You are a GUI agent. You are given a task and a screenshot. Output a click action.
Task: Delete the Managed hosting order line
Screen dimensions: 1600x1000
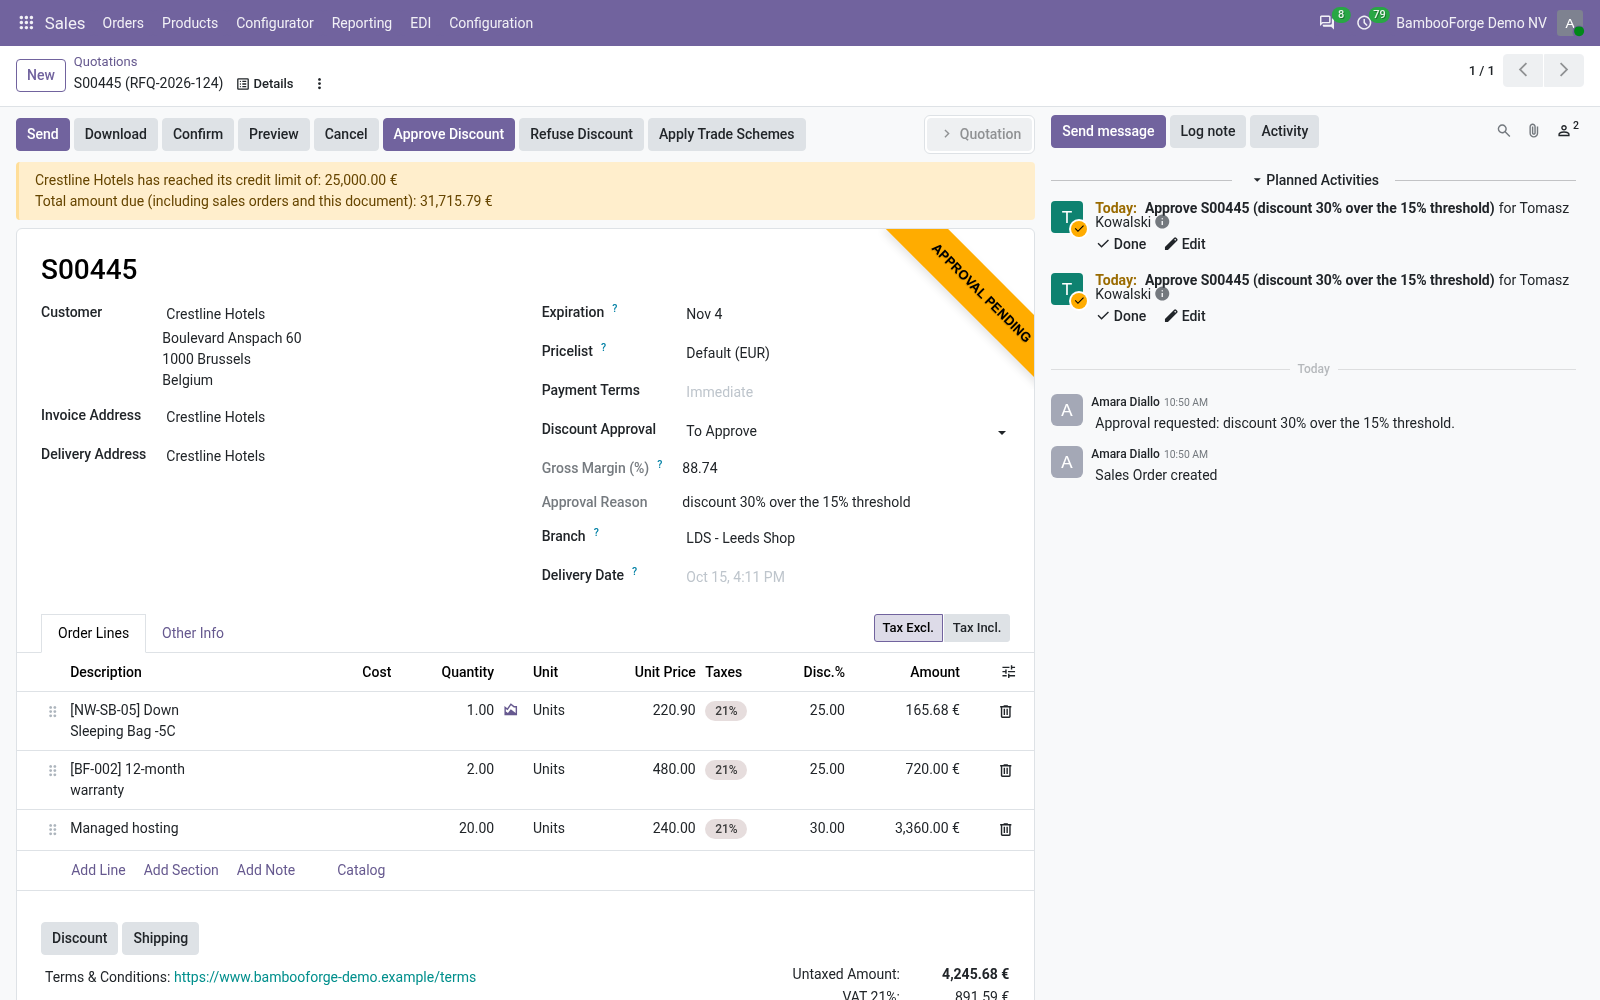tap(1006, 829)
